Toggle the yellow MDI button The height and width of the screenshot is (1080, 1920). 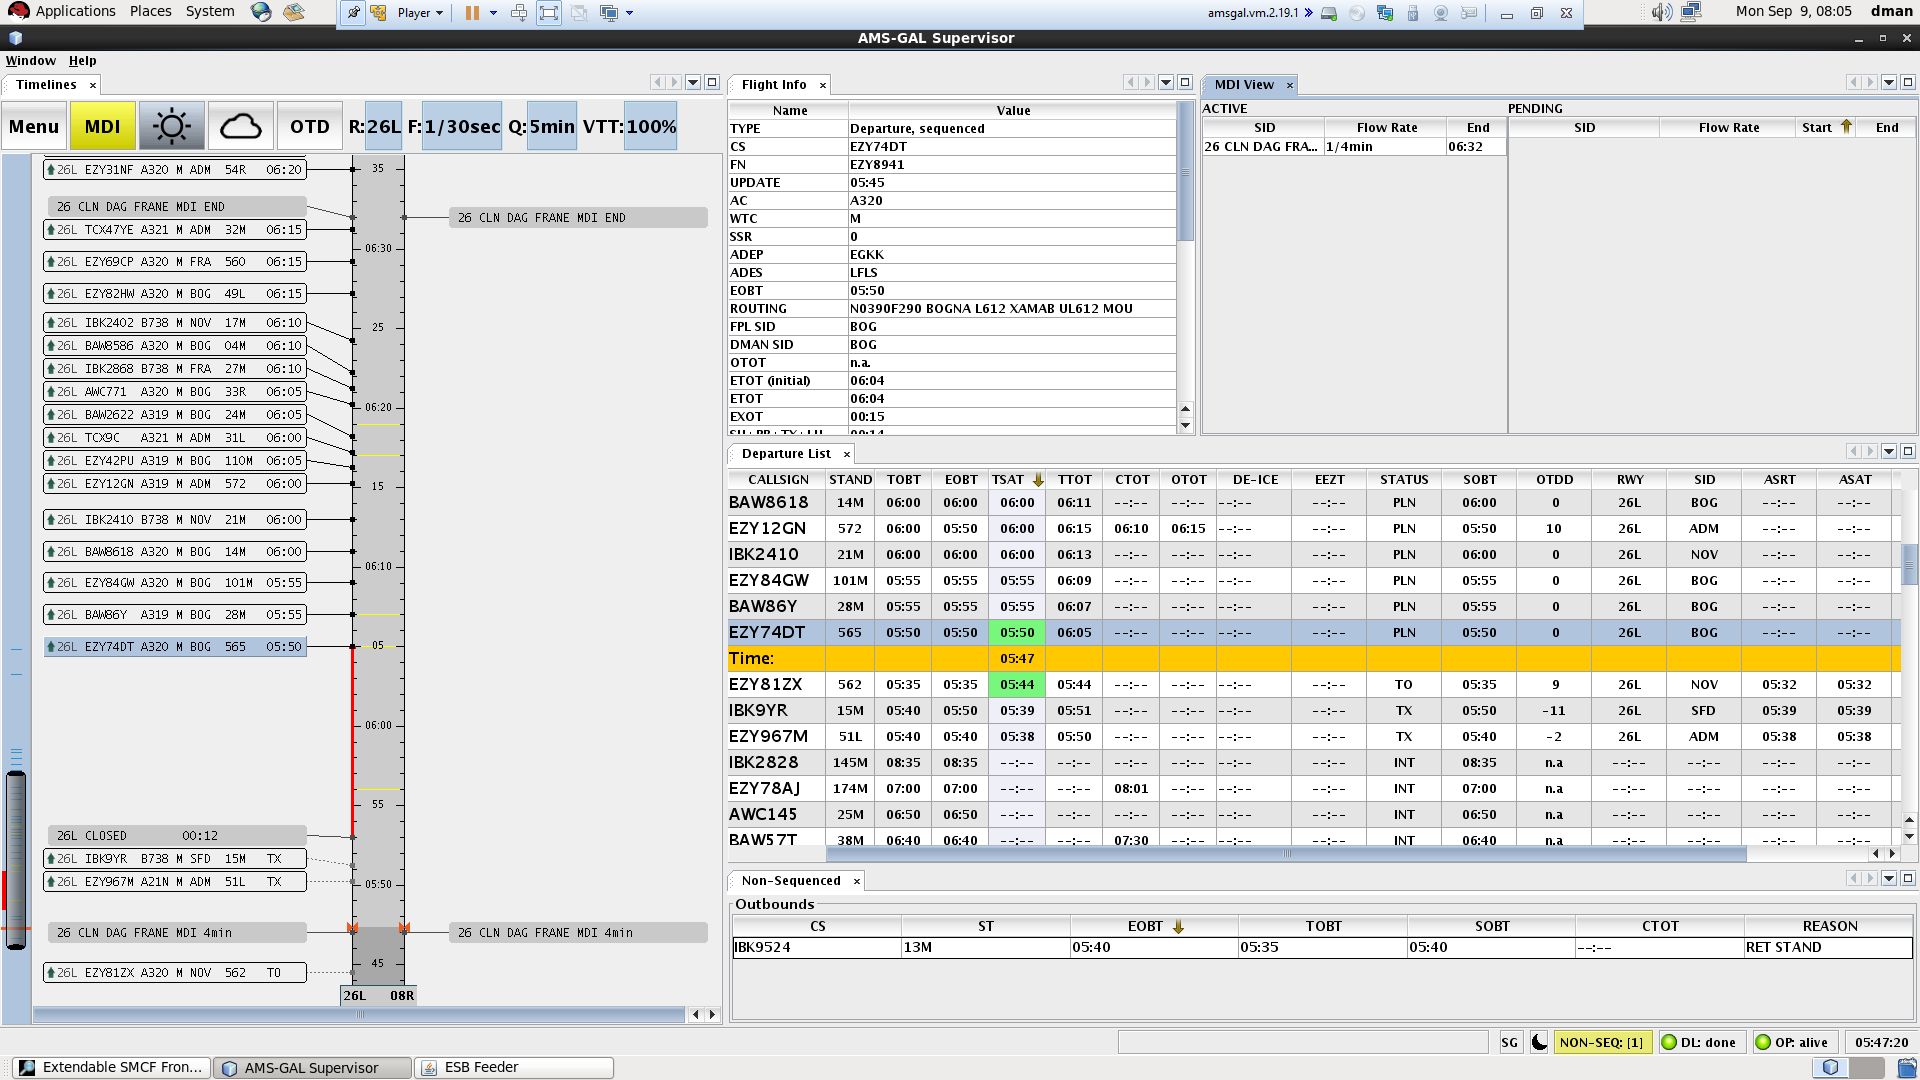(102, 126)
